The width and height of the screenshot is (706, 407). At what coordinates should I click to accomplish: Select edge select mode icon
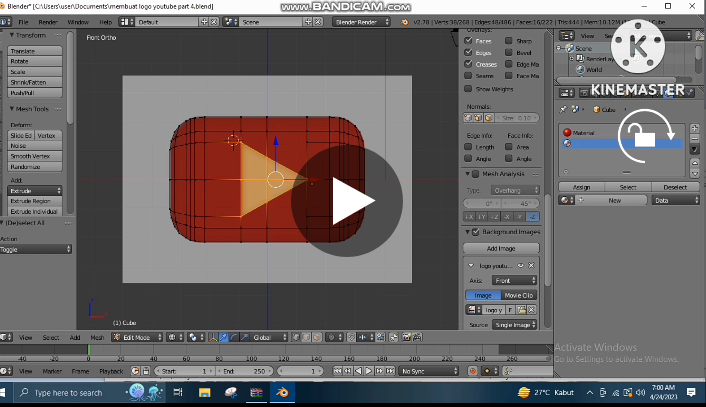tap(306, 337)
